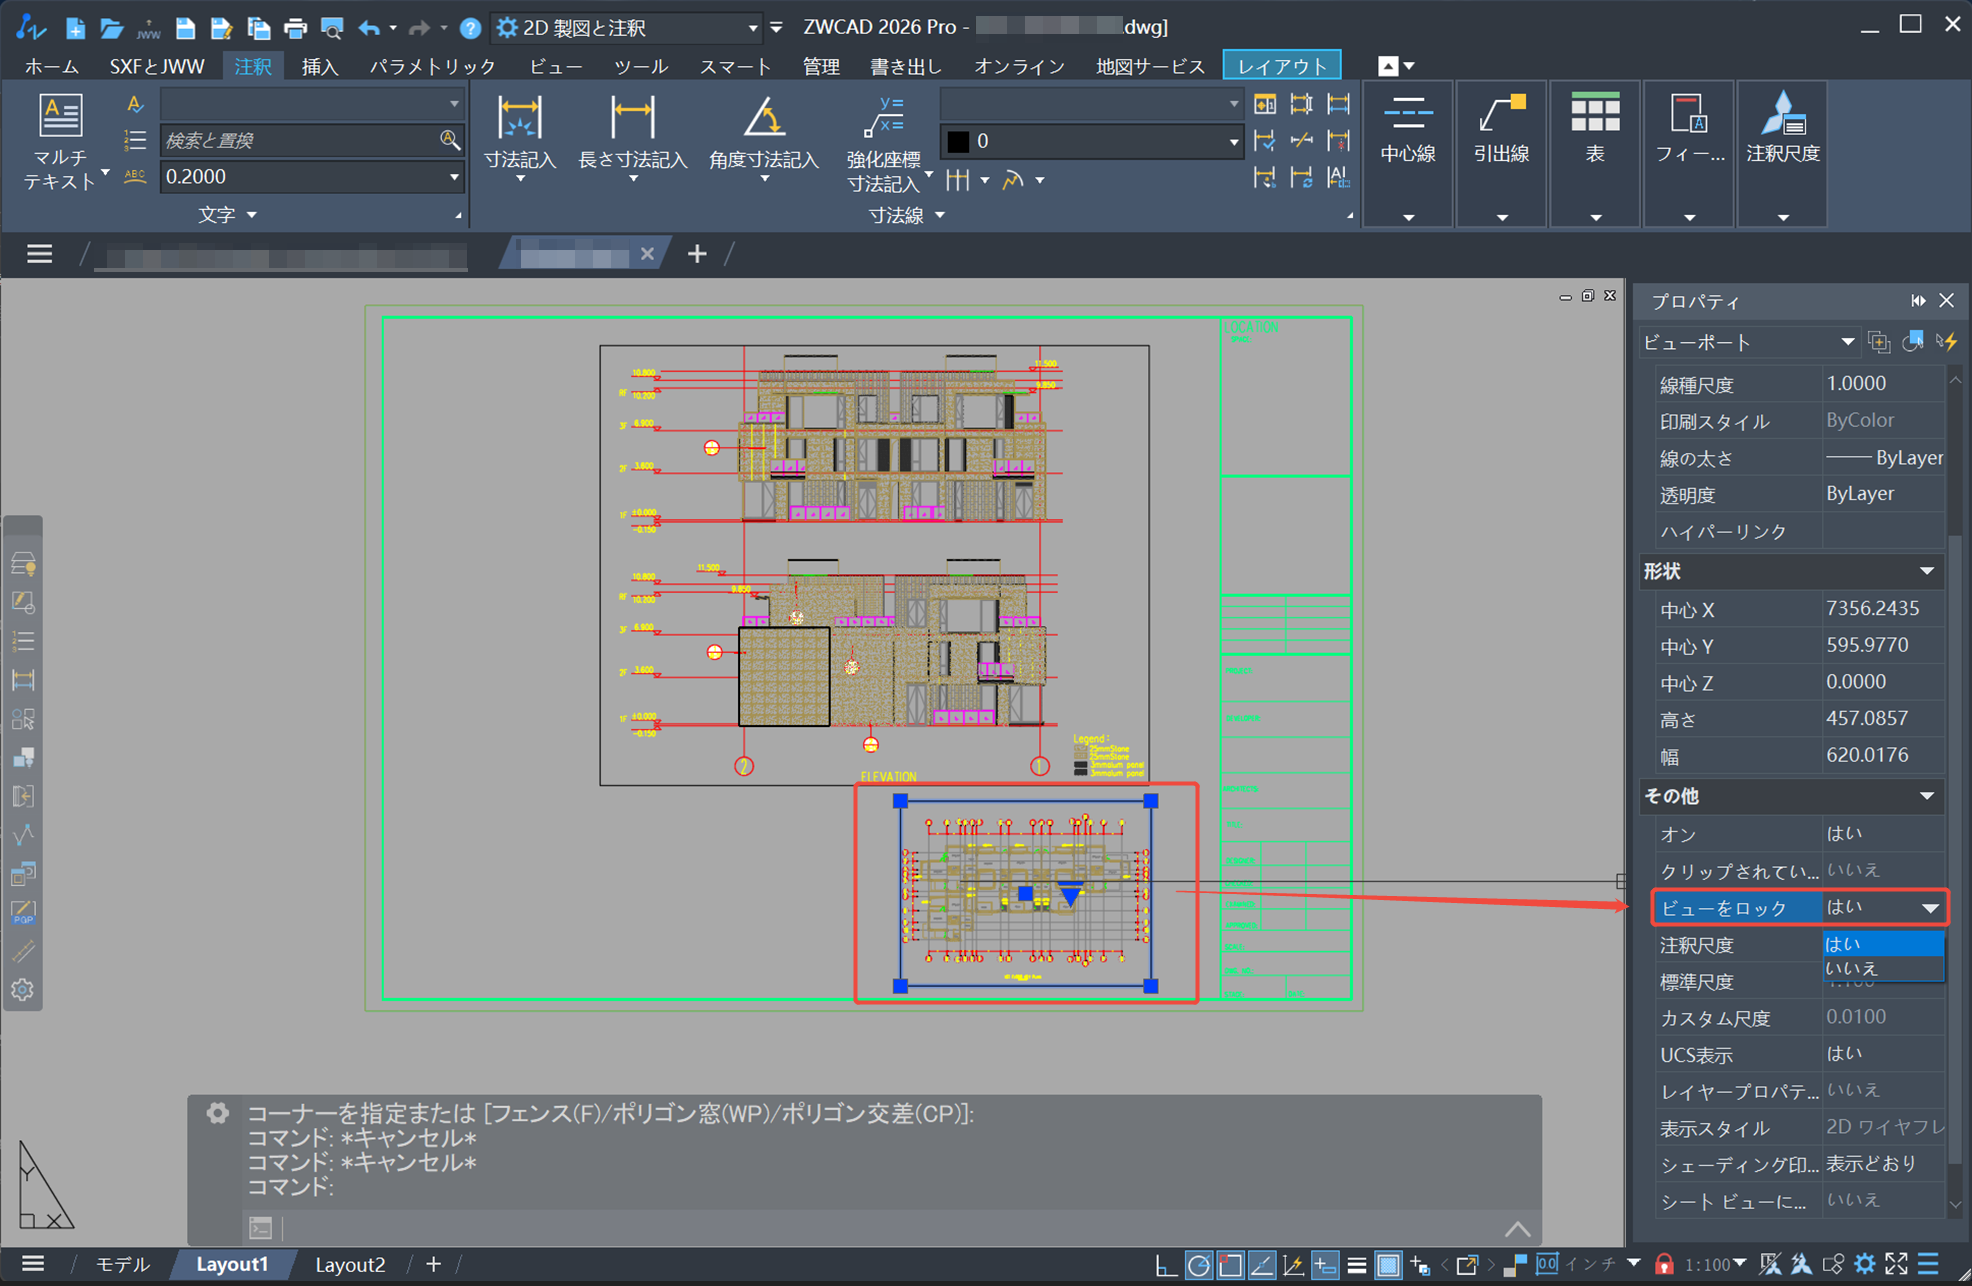Screen dimensions: 1972x1286
Task: Toggle the viewport lock padlock icon
Action: pos(1664,1265)
